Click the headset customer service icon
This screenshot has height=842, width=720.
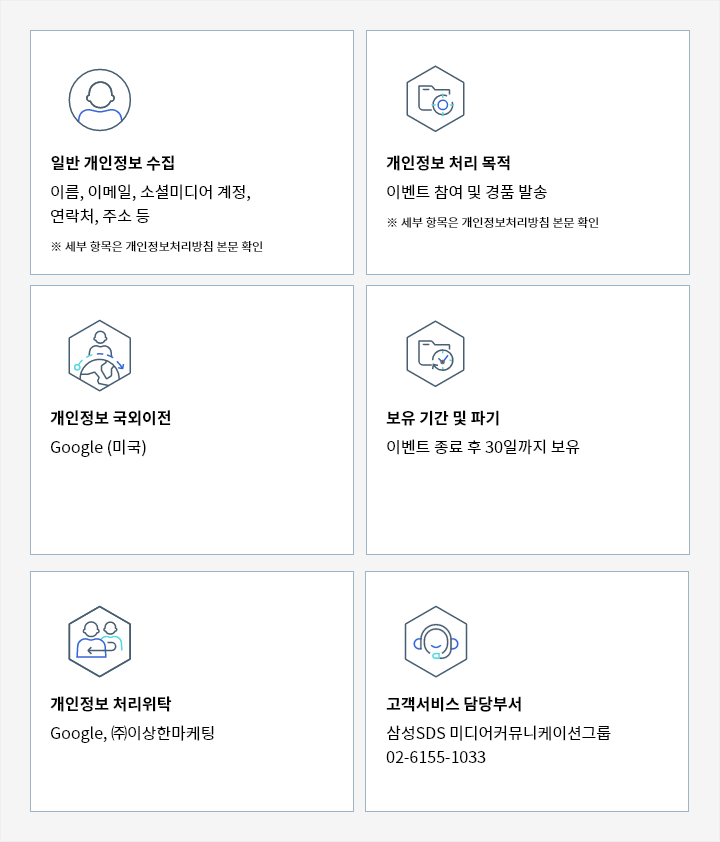[435, 641]
